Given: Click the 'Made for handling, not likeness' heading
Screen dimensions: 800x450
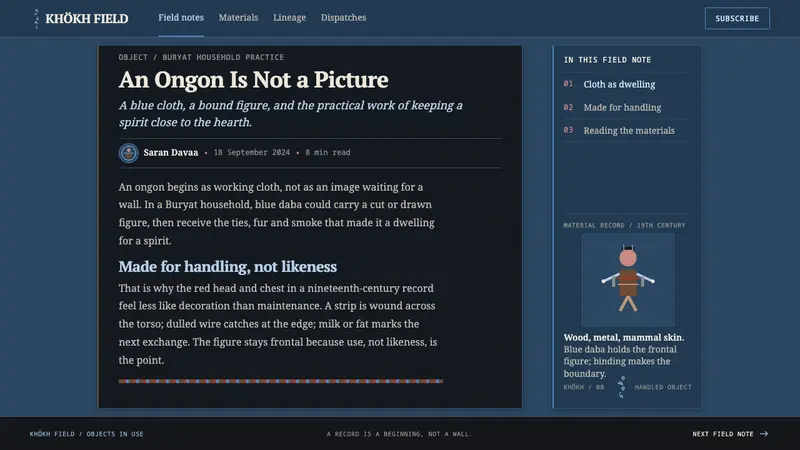Looking at the screenshot, I should coord(228,266).
